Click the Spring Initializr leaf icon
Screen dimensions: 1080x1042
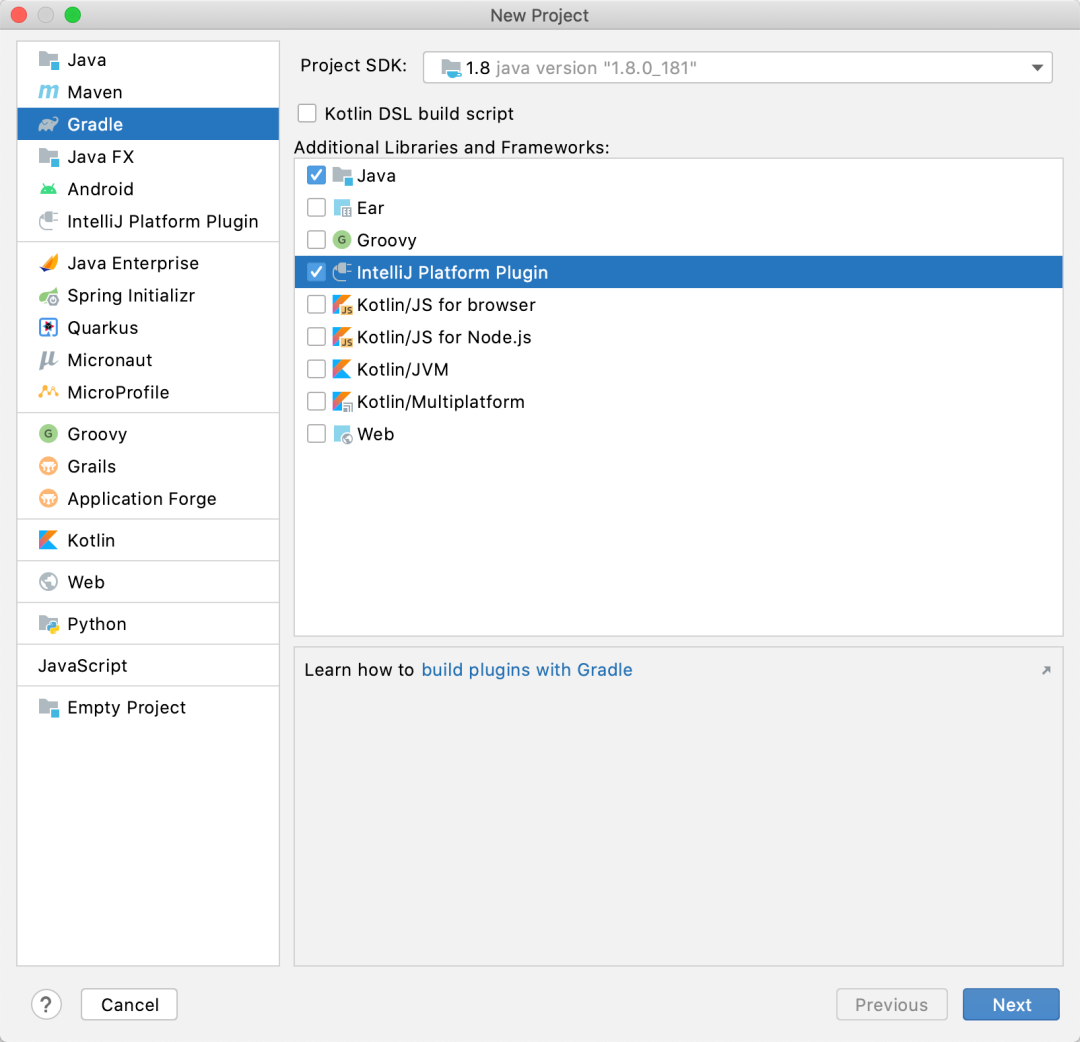click(x=48, y=296)
